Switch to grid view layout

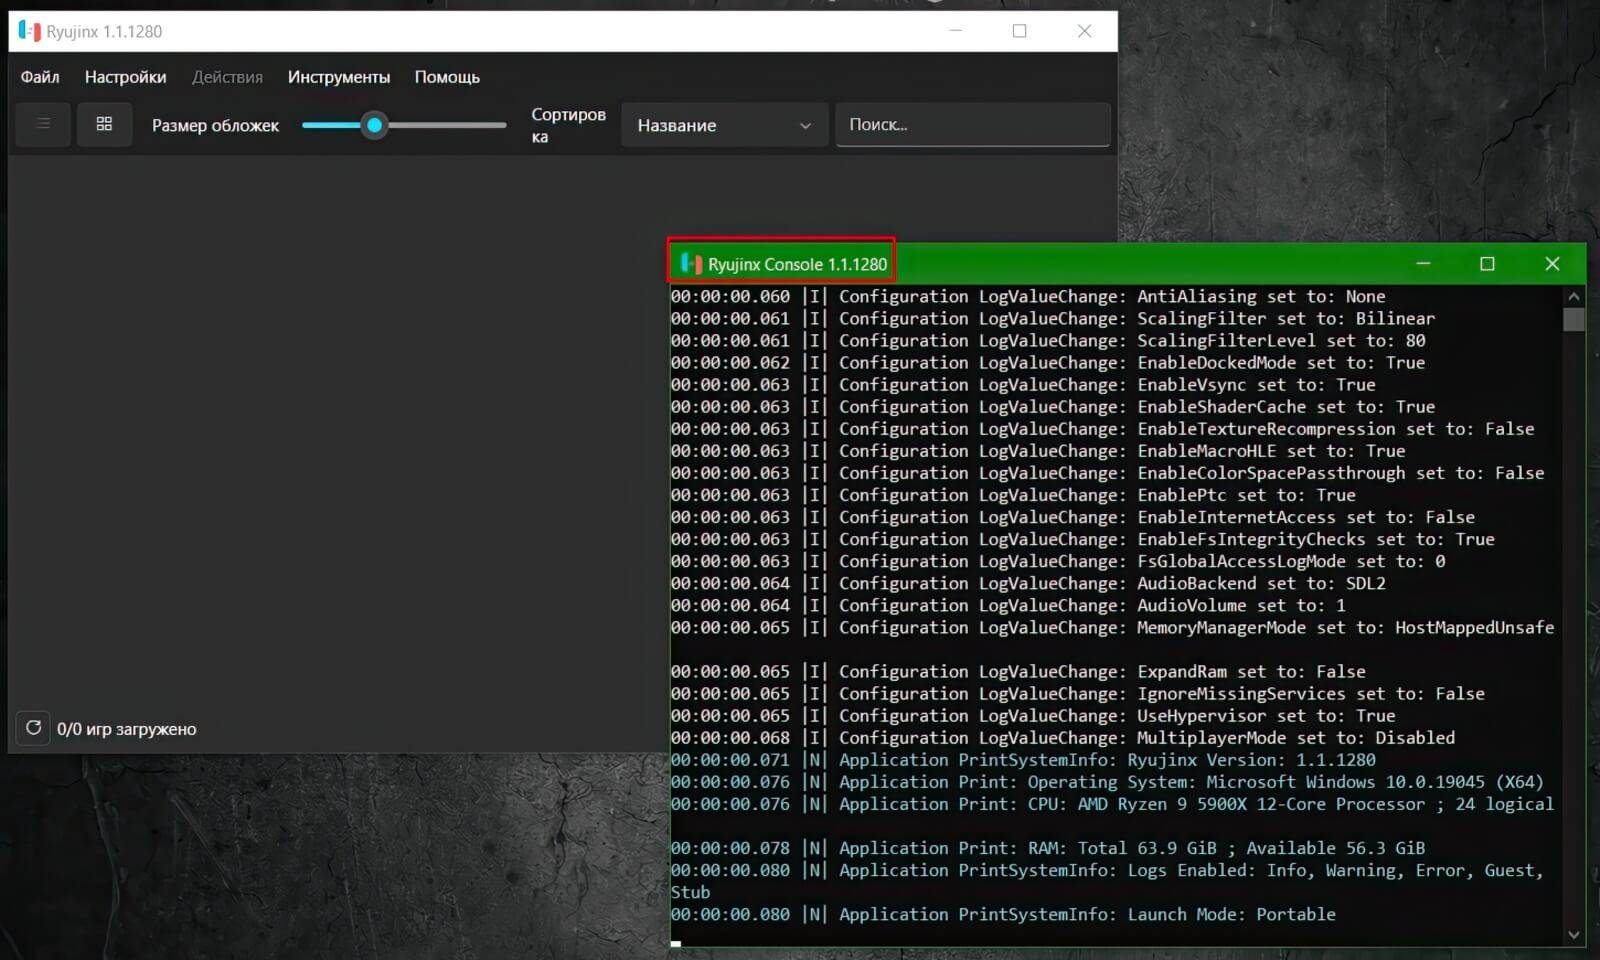click(104, 124)
